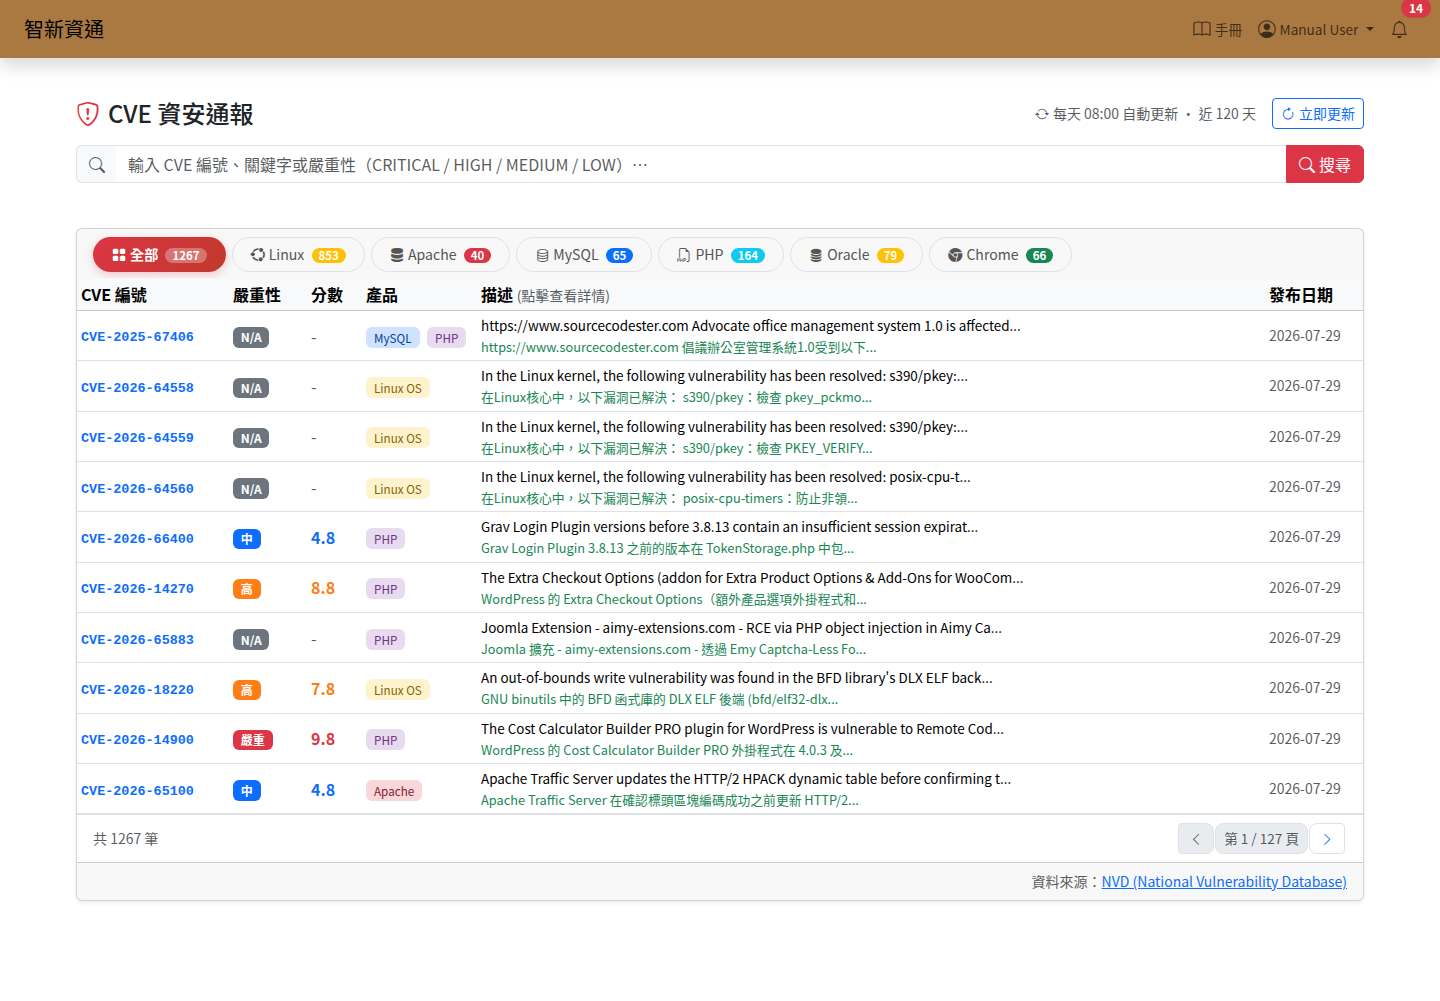Open CVE-2026-64560 link

pyautogui.click(x=137, y=489)
